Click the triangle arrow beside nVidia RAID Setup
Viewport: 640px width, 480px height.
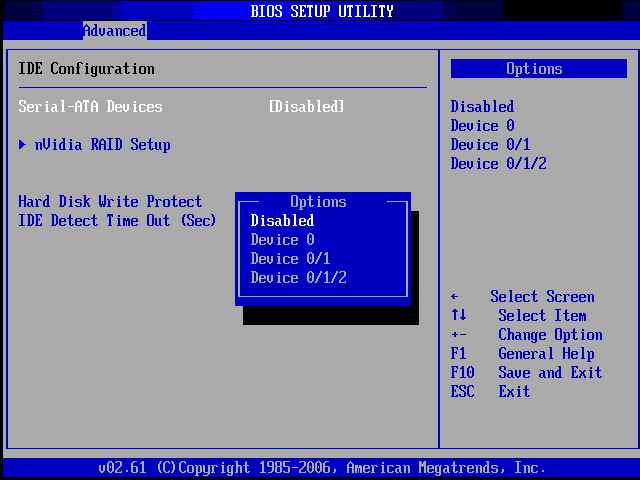point(23,145)
